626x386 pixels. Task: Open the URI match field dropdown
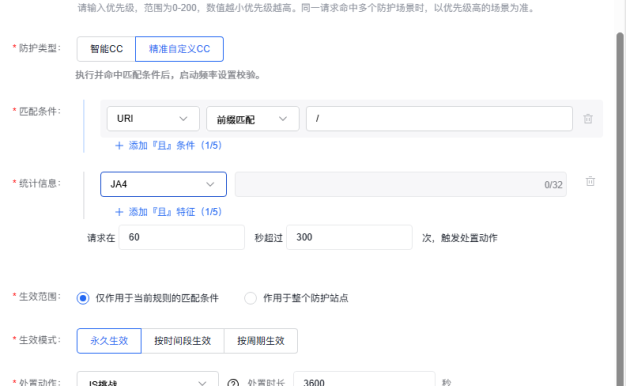153,119
